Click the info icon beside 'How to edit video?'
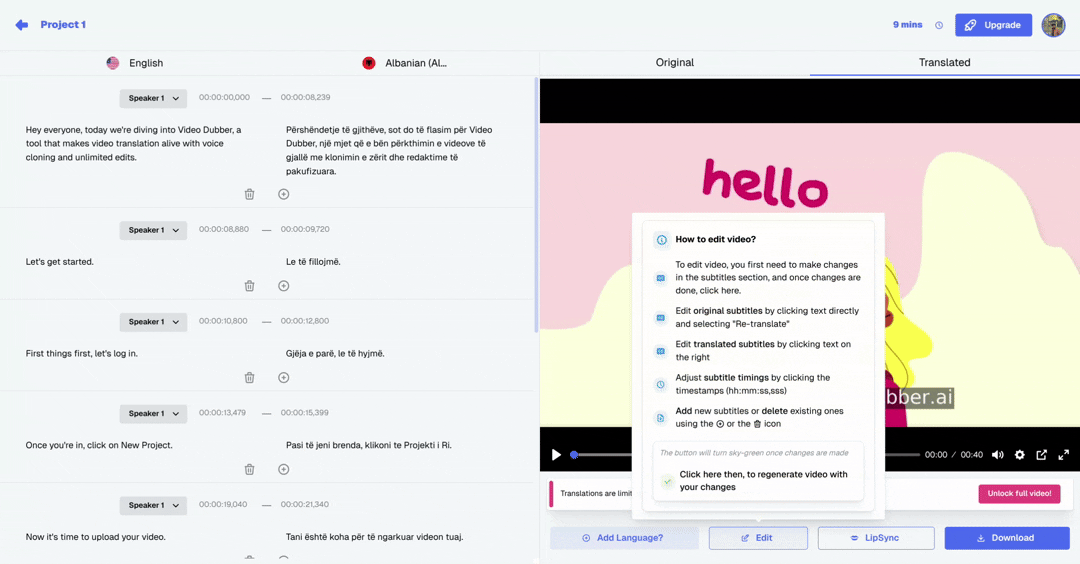 (661, 240)
